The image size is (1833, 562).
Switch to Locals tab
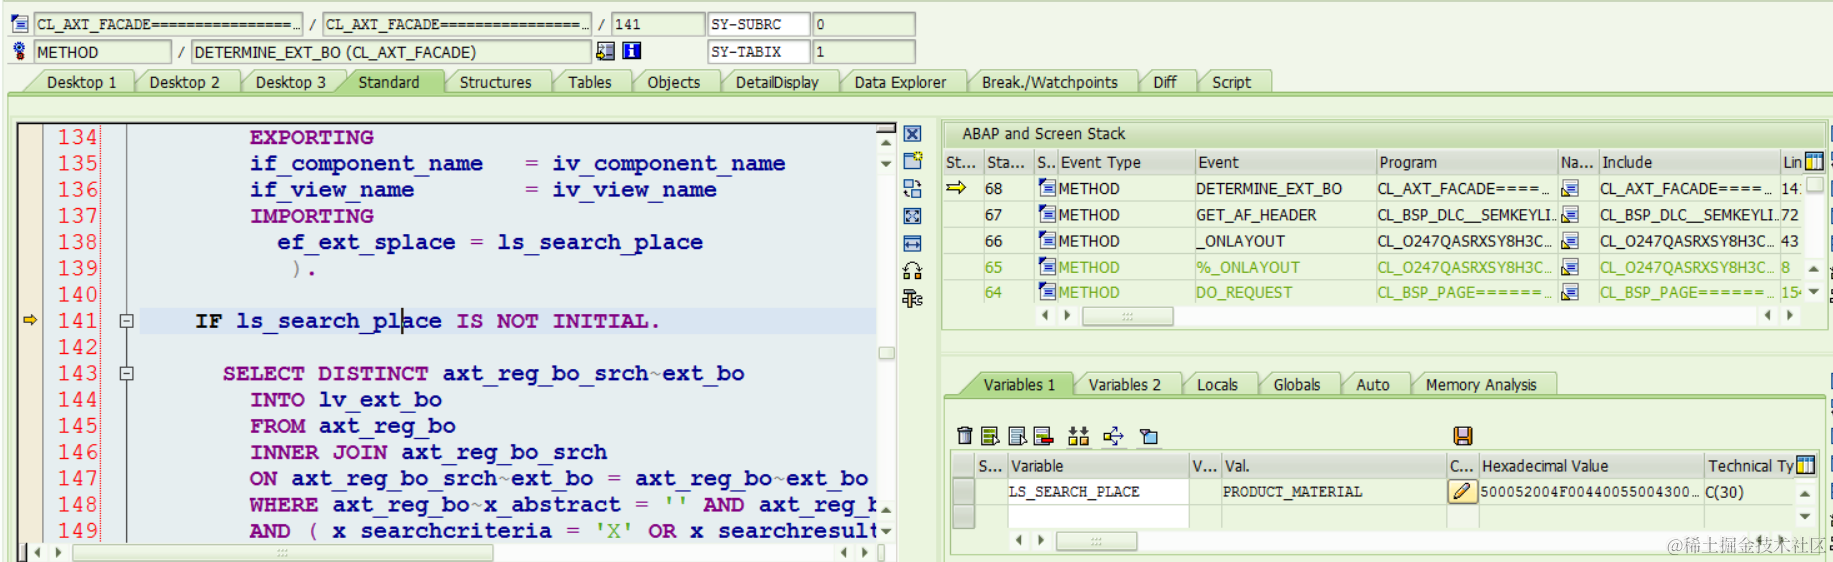1217,385
